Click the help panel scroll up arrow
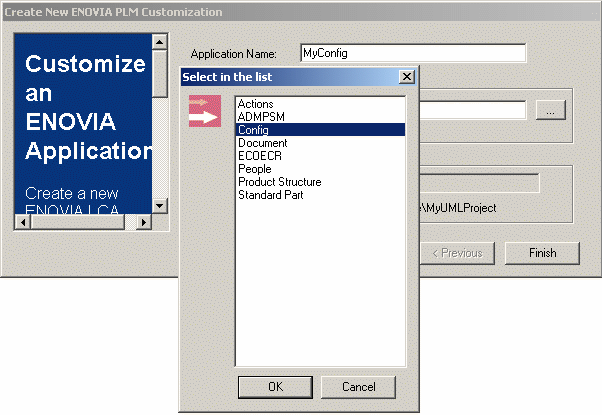This screenshot has height=415, width=602. click(x=160, y=41)
